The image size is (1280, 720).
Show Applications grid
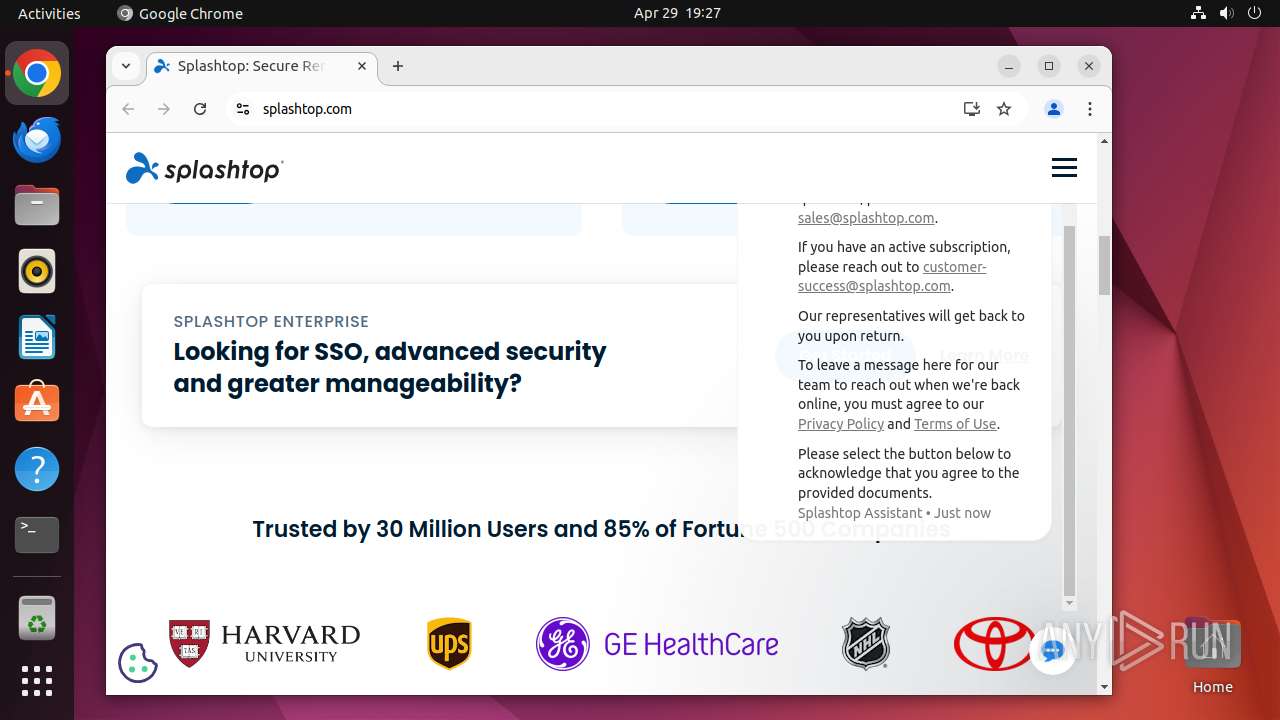pos(37,681)
